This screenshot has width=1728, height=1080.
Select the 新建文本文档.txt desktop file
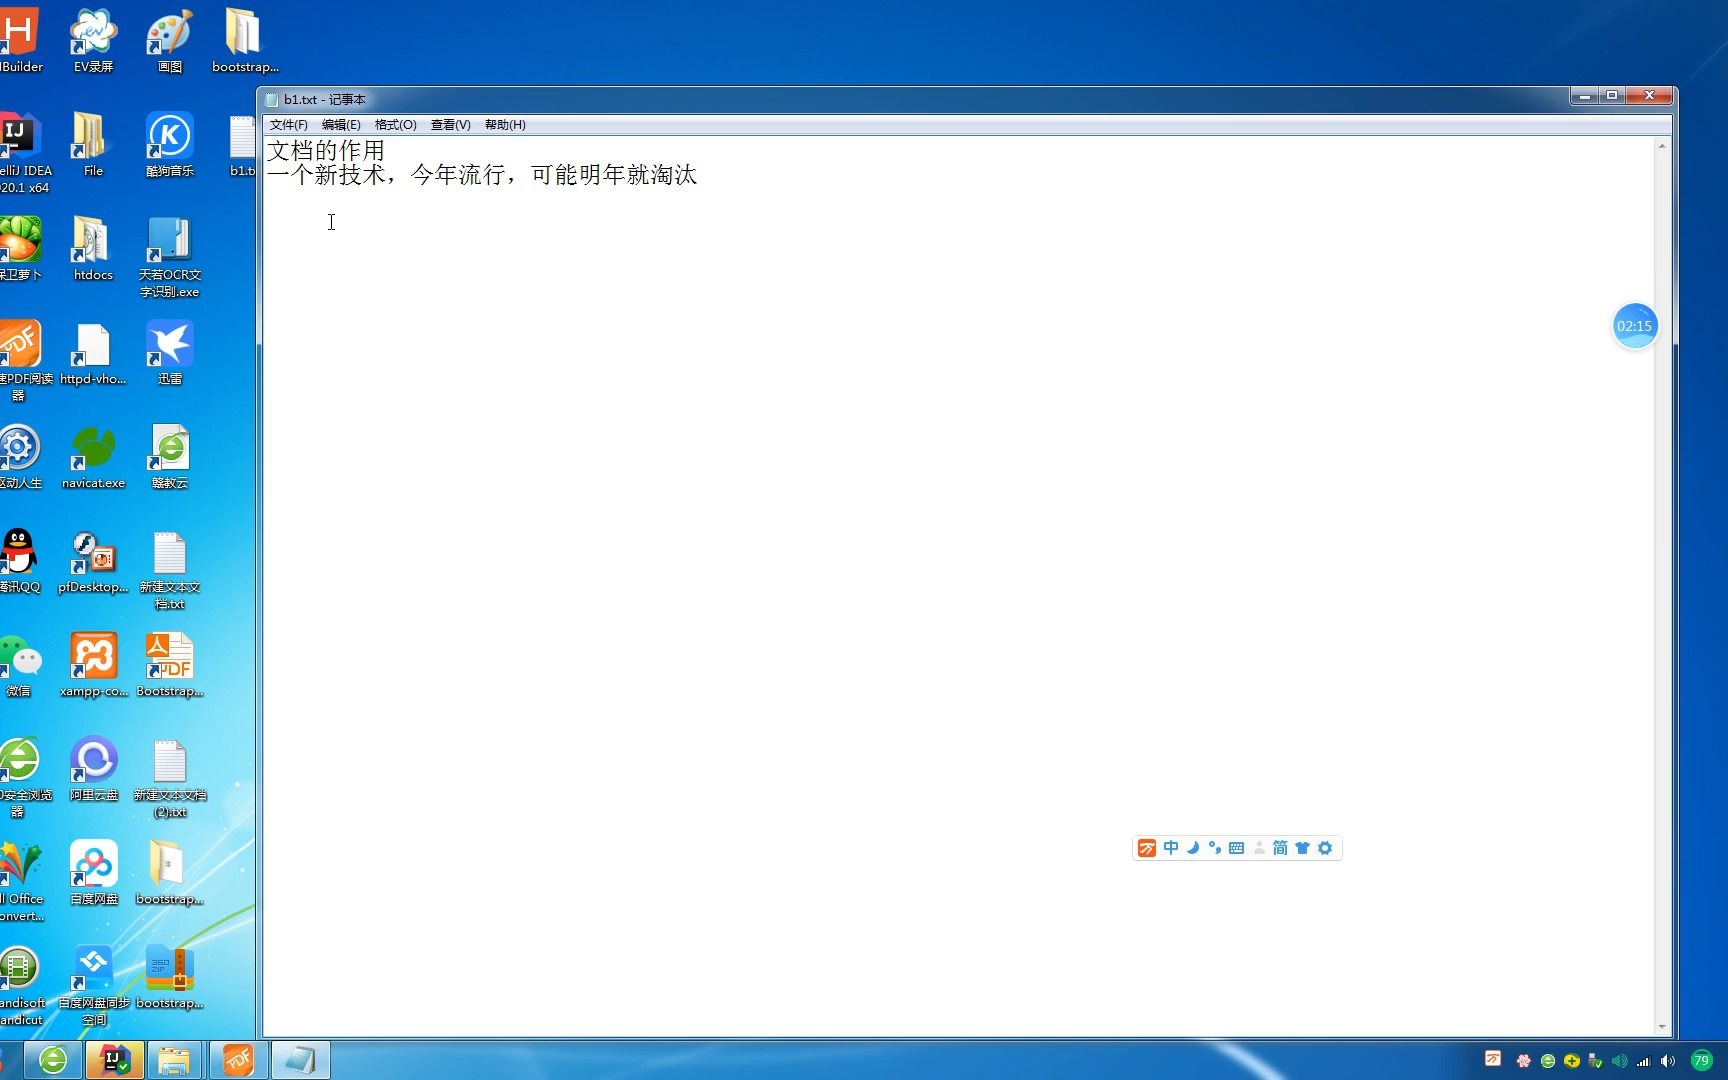click(170, 569)
